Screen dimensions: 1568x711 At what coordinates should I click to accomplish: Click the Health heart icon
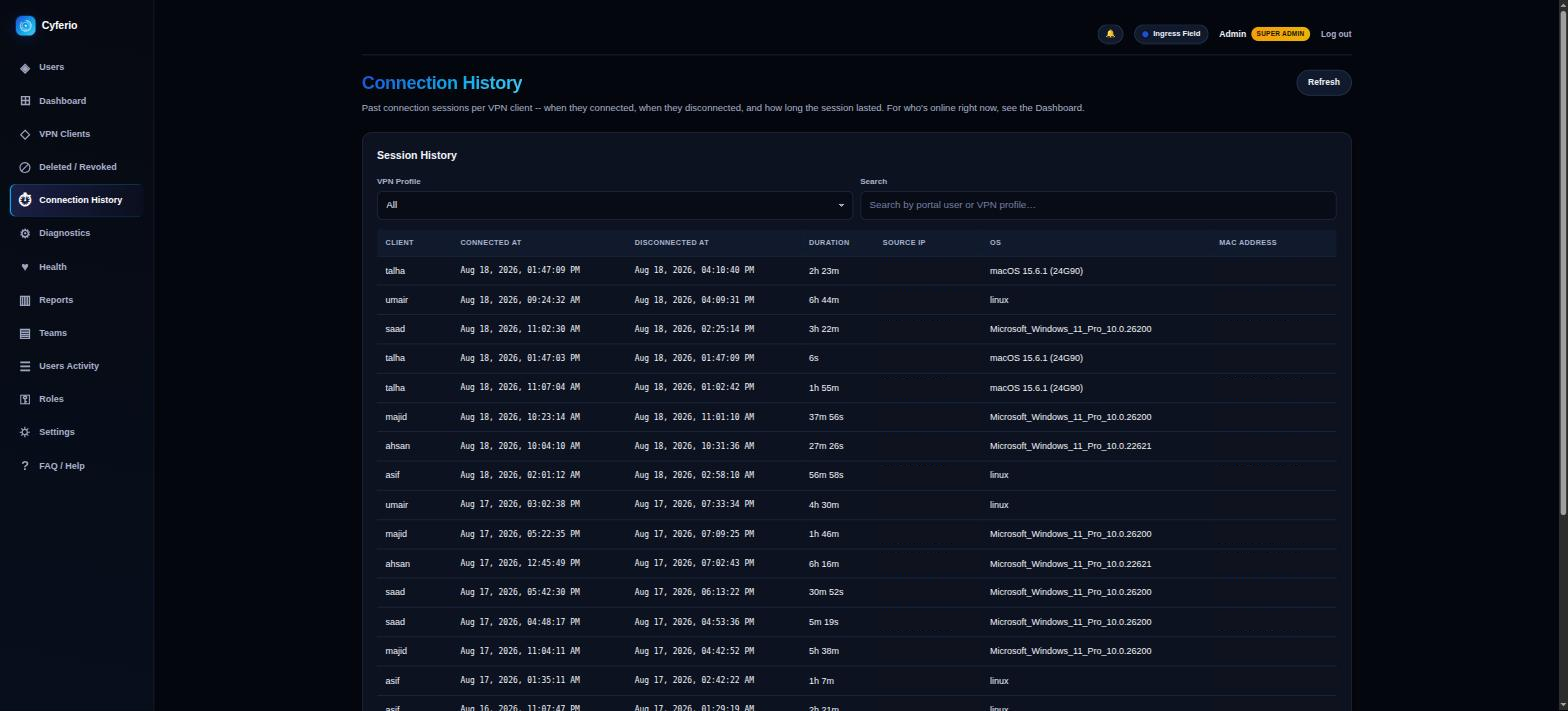25,267
